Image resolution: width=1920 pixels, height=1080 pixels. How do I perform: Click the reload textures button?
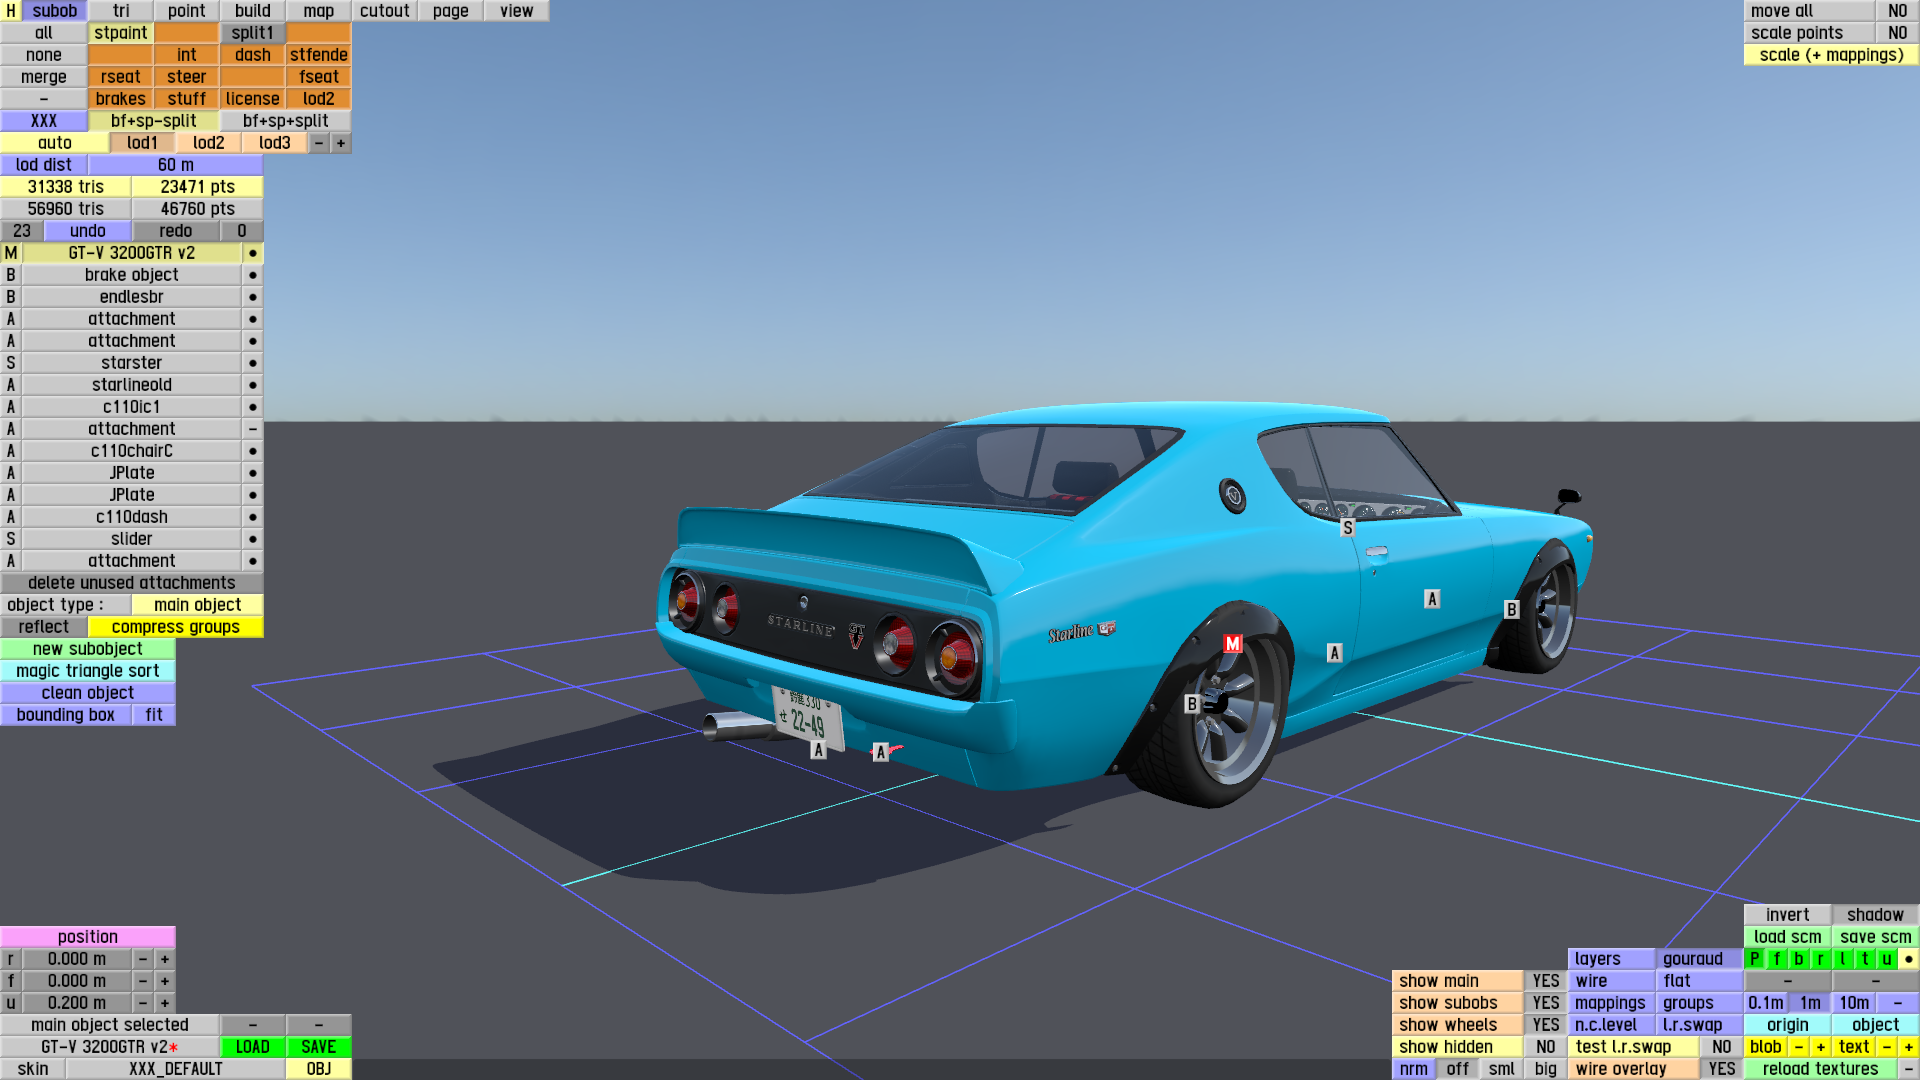(1820, 1069)
